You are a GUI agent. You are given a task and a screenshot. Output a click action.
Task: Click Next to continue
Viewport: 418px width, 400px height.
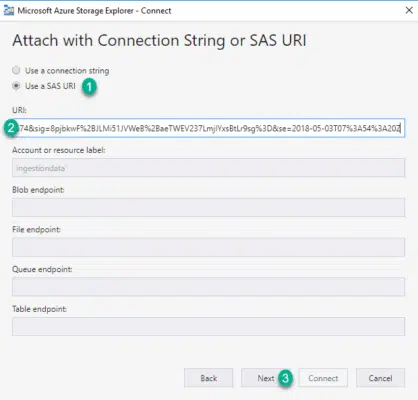coord(265,378)
